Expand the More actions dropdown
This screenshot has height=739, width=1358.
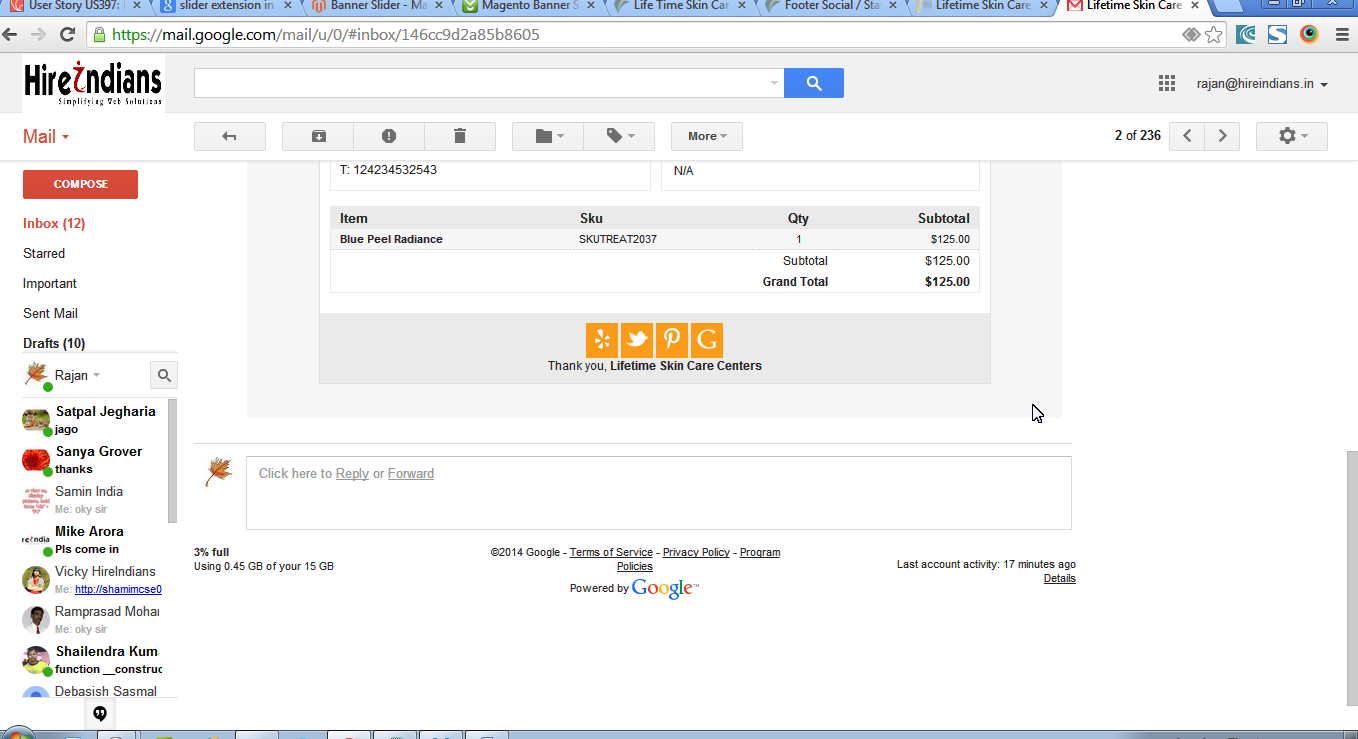pyautogui.click(x=707, y=136)
